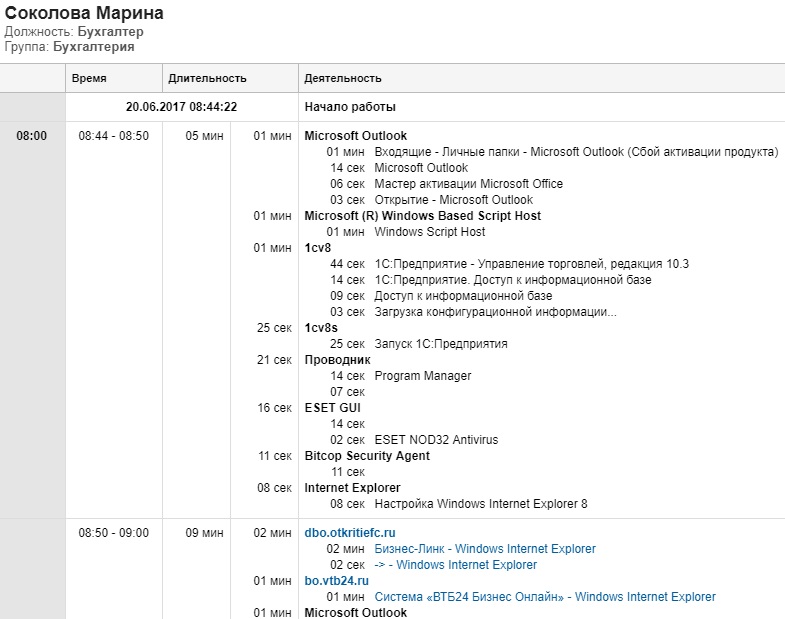Click the 05 мин duration cell
Screen dimensions: 785x619
click(204, 136)
